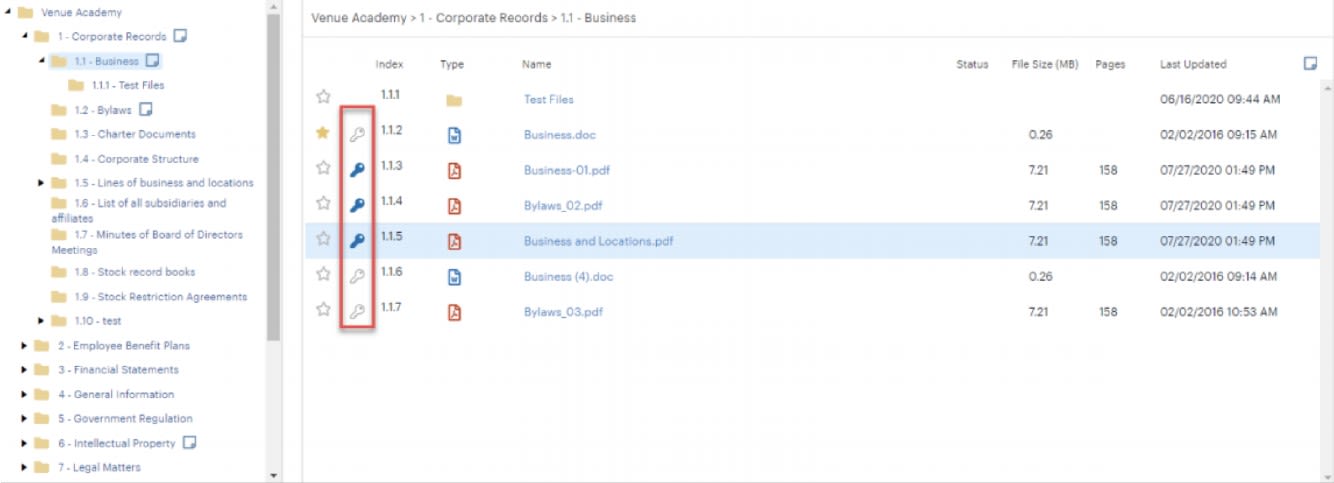
Task: Star Bylaws_02.pdf as favorite
Action: pyautogui.click(x=323, y=203)
